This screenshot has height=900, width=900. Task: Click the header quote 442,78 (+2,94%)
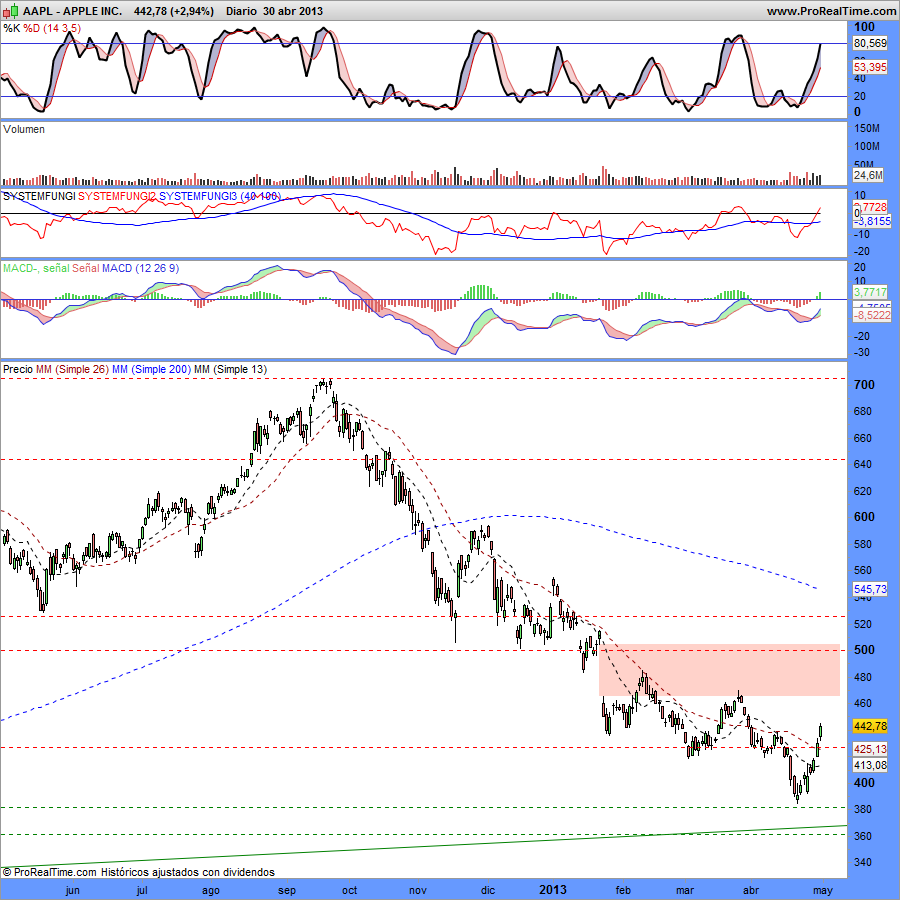click(173, 11)
